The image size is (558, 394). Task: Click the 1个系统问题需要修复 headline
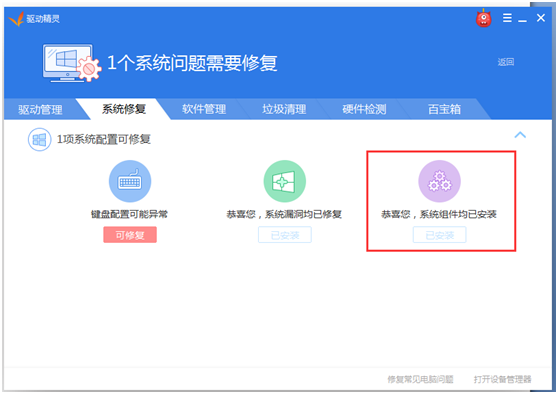point(192,63)
